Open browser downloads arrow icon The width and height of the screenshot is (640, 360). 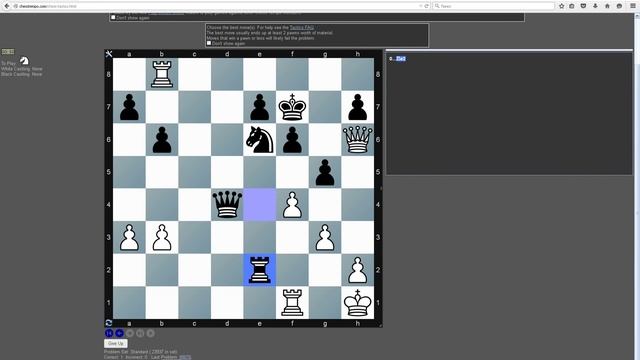[x=595, y=6]
